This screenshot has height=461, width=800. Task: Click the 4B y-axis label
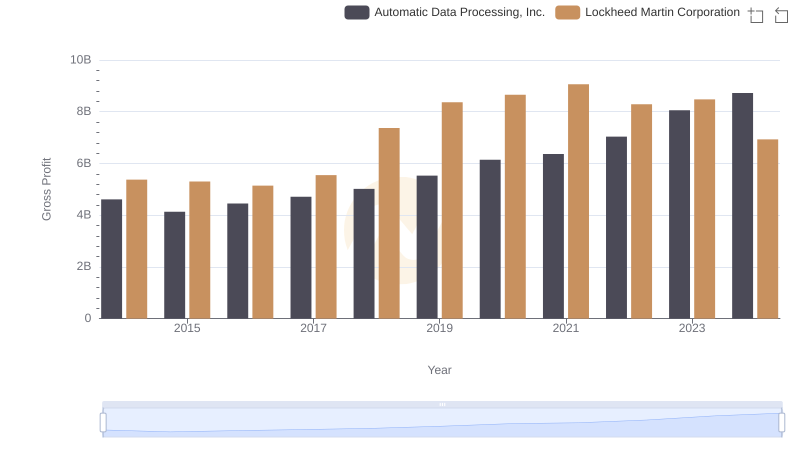tap(84, 215)
